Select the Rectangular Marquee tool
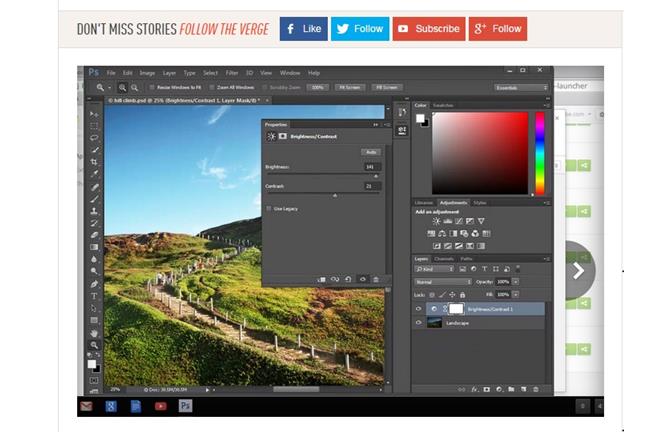This screenshot has height=432, width=650. (95, 126)
